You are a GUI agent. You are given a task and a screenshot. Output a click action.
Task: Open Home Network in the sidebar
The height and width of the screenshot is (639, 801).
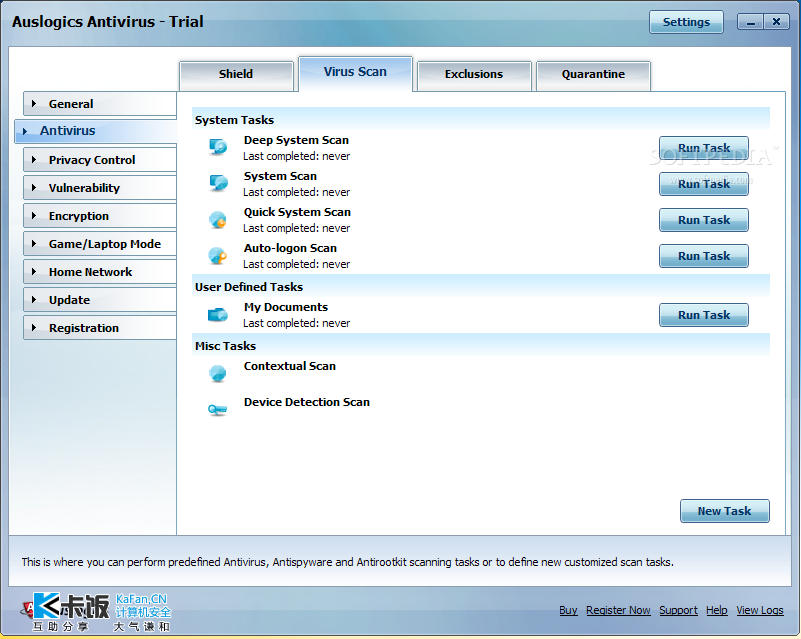pos(100,272)
